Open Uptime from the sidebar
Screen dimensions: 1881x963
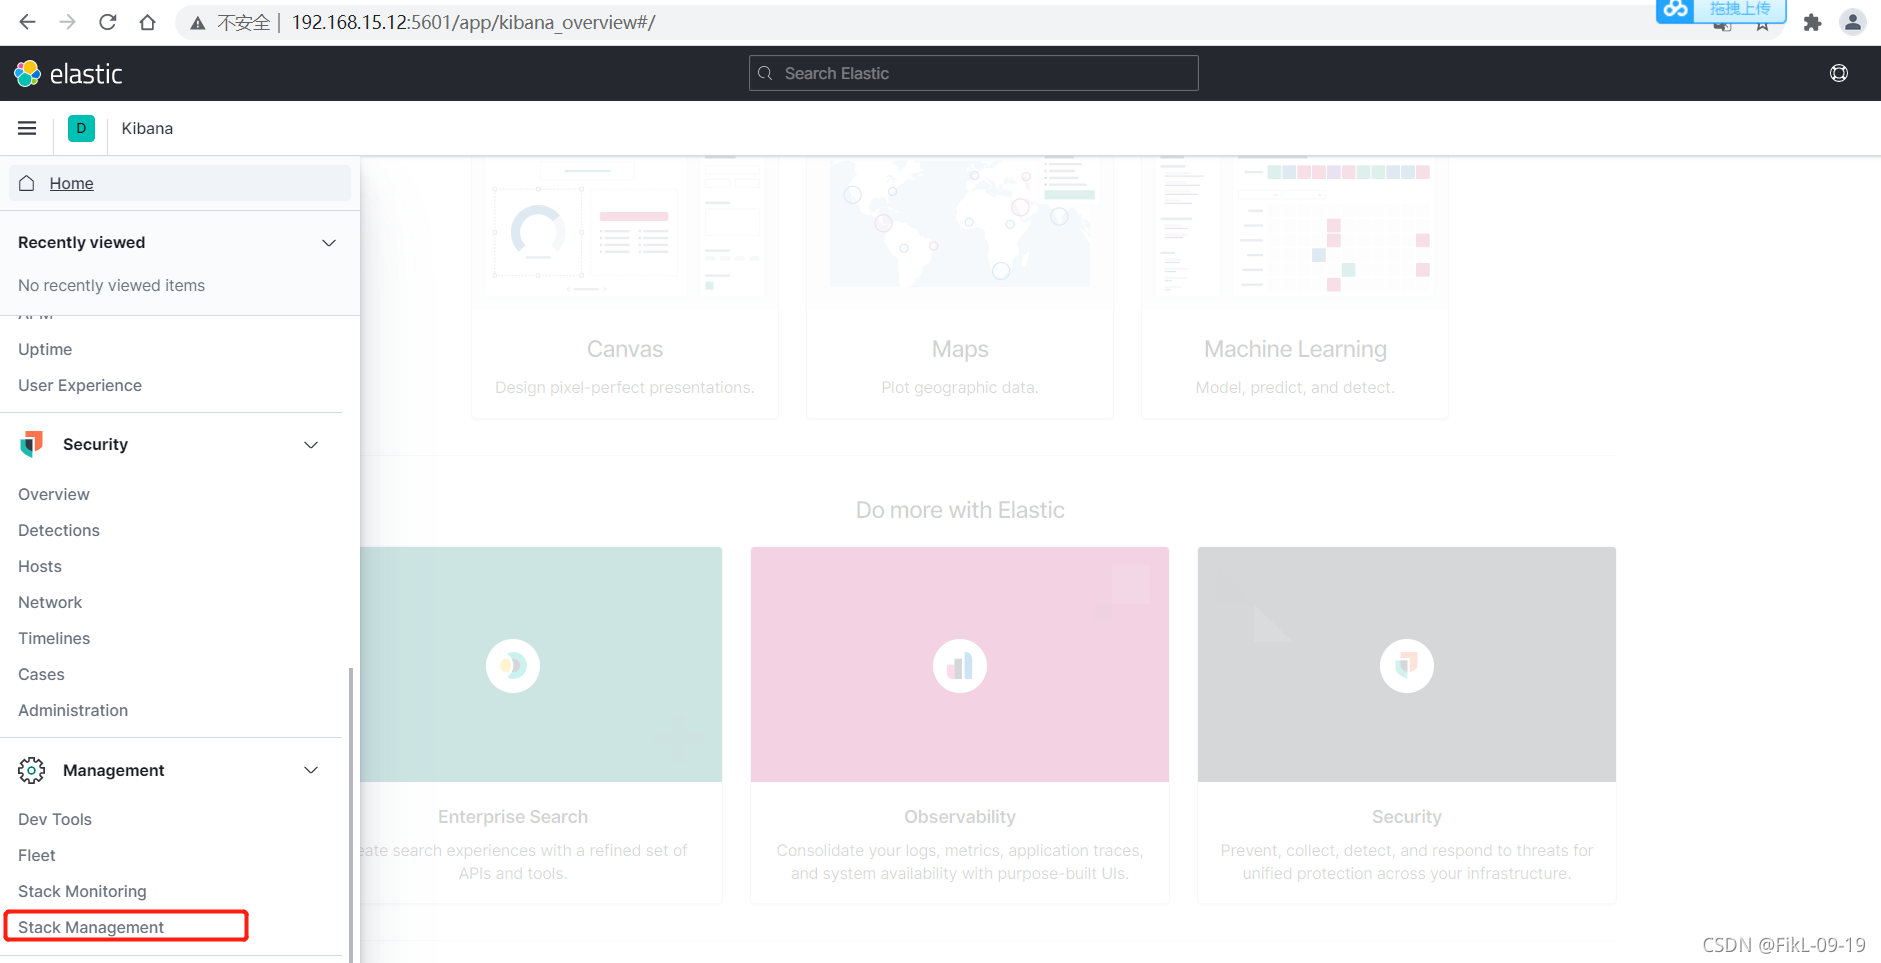(45, 349)
